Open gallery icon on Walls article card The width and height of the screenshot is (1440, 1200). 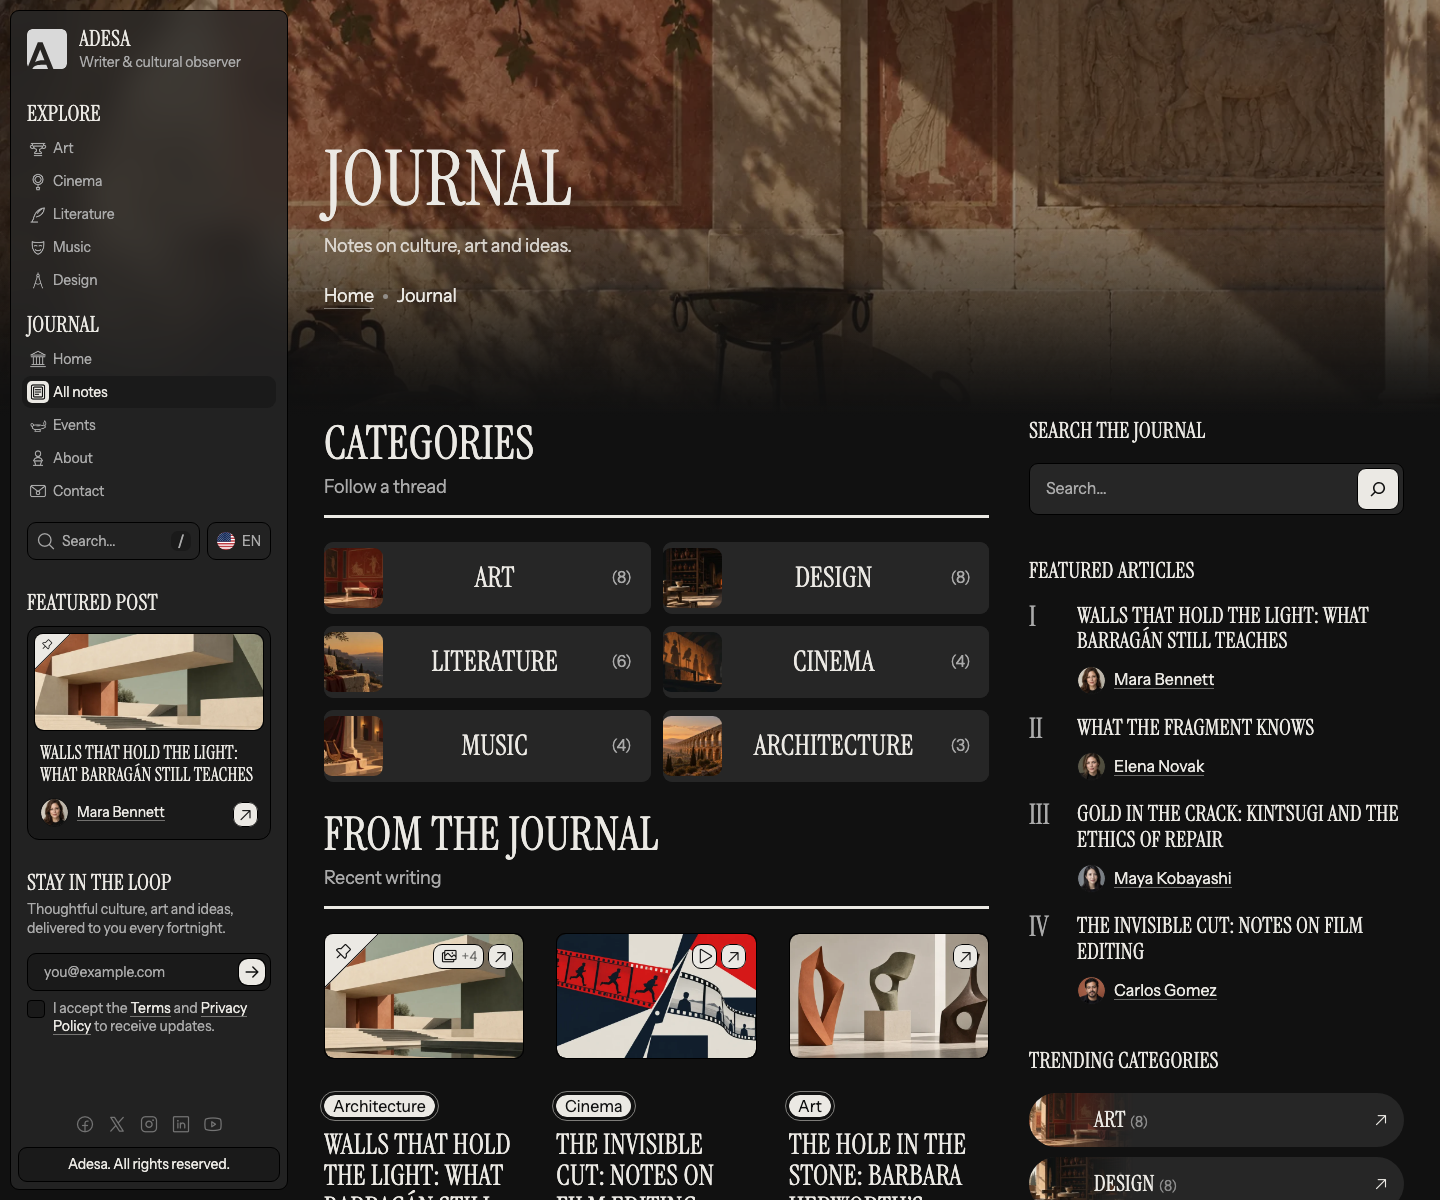pos(459,956)
